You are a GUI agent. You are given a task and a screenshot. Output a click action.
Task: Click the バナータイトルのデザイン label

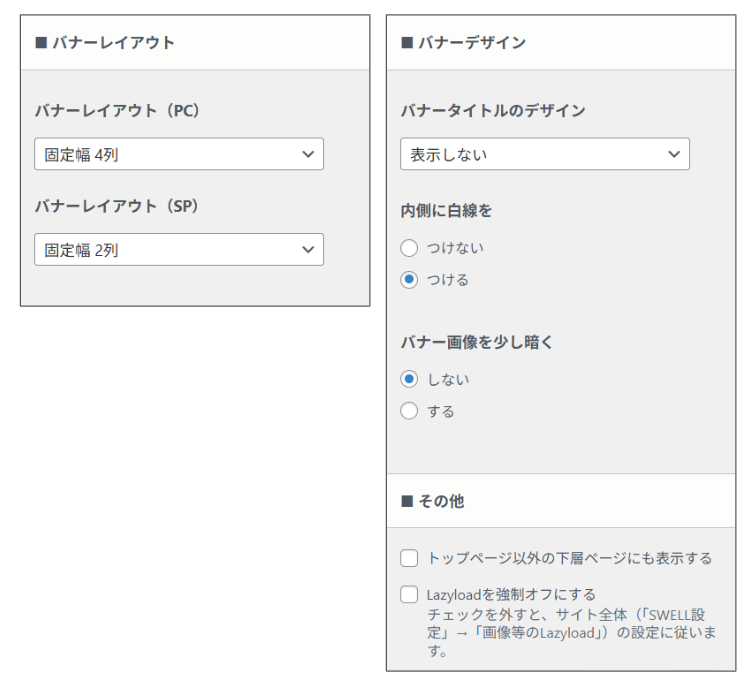493,111
